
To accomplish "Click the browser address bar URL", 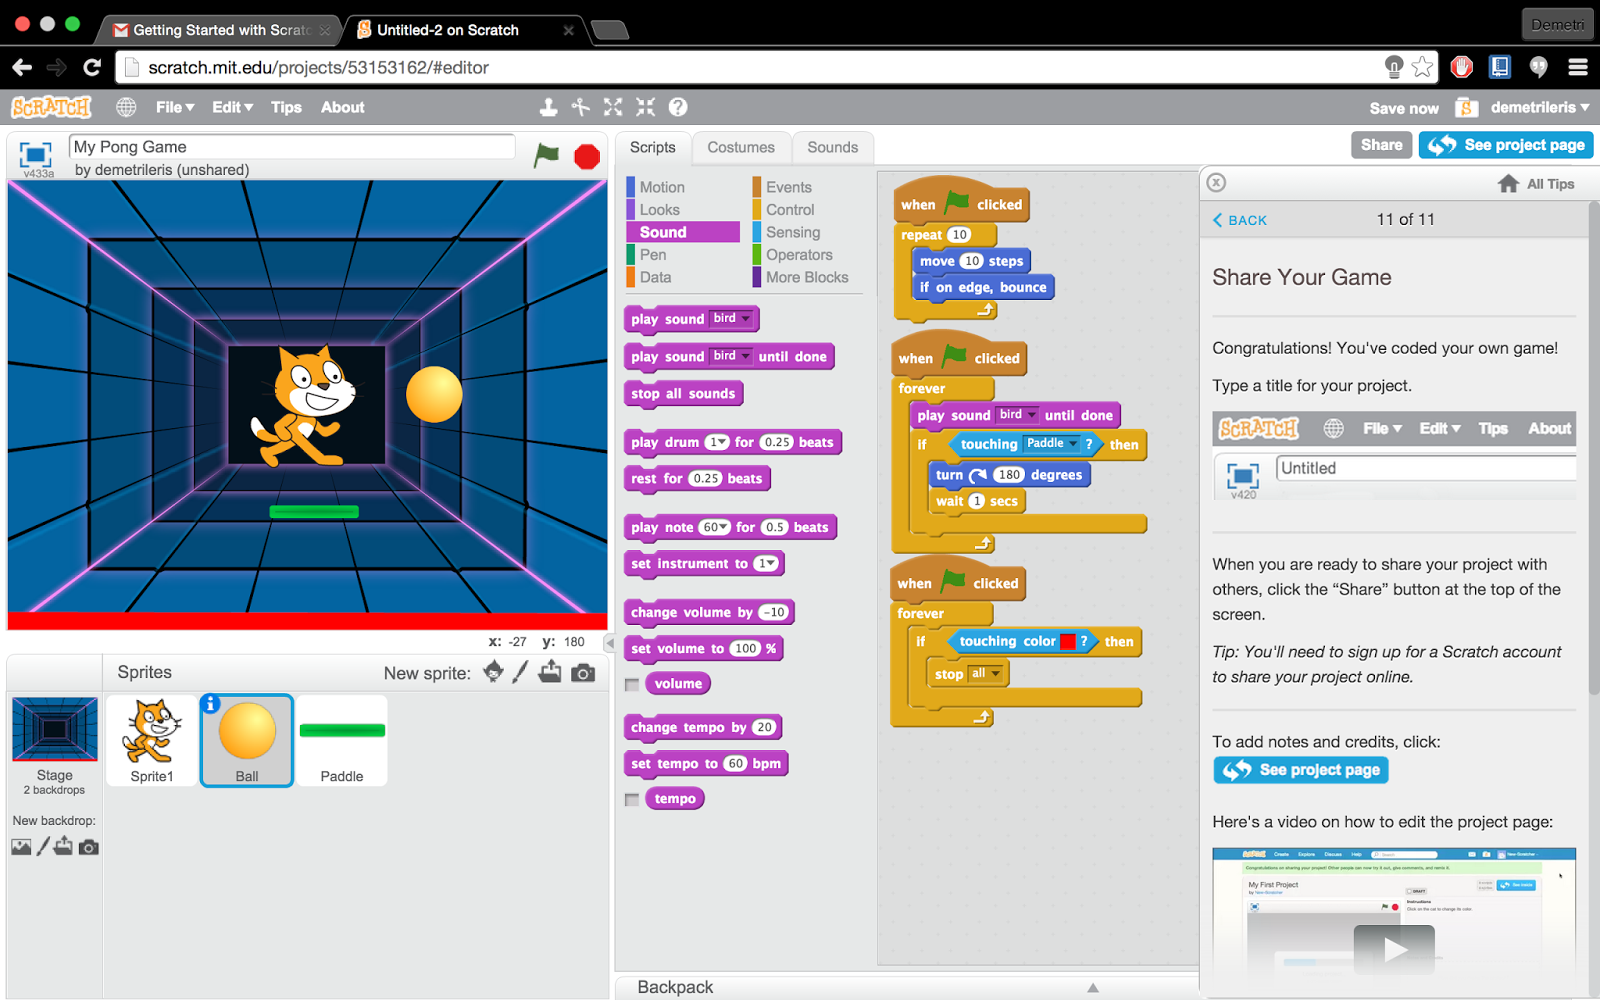I will (318, 68).
